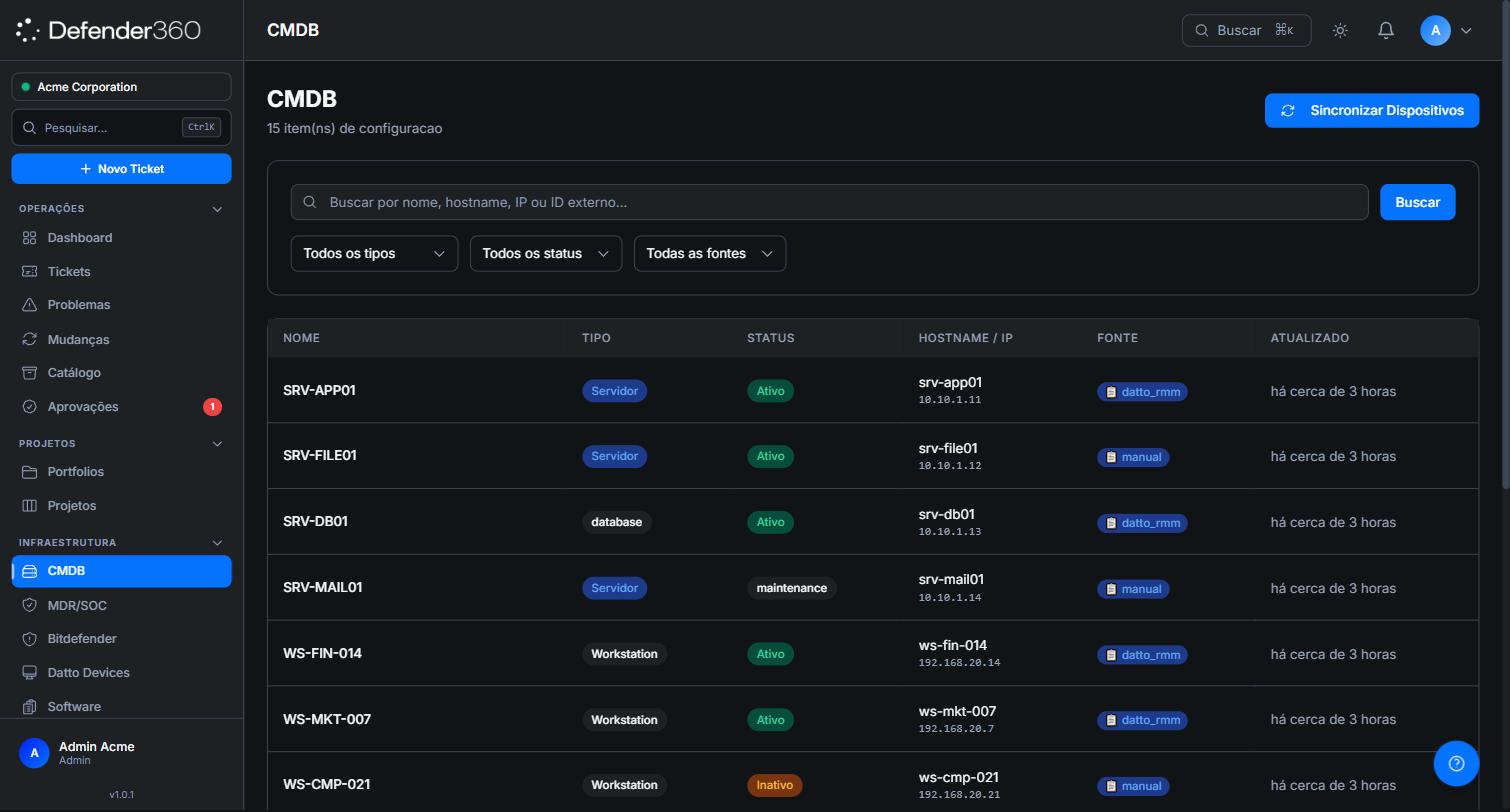Click the WS-CMP-021 item name
1510x812 pixels.
(x=326, y=784)
